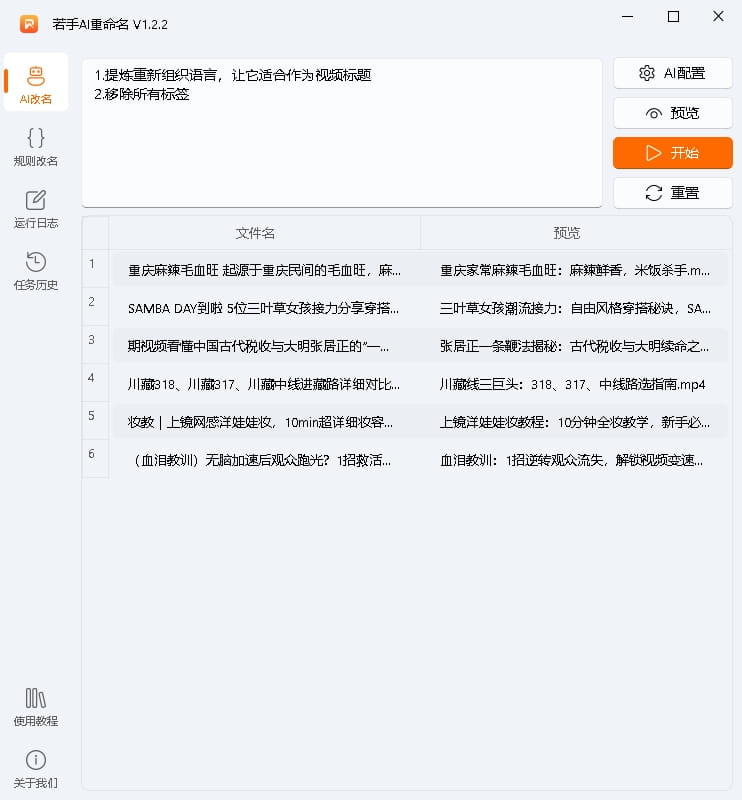Maximize the 若手AI重命名 window
Viewport: 742px width, 800px height.
click(x=673, y=17)
